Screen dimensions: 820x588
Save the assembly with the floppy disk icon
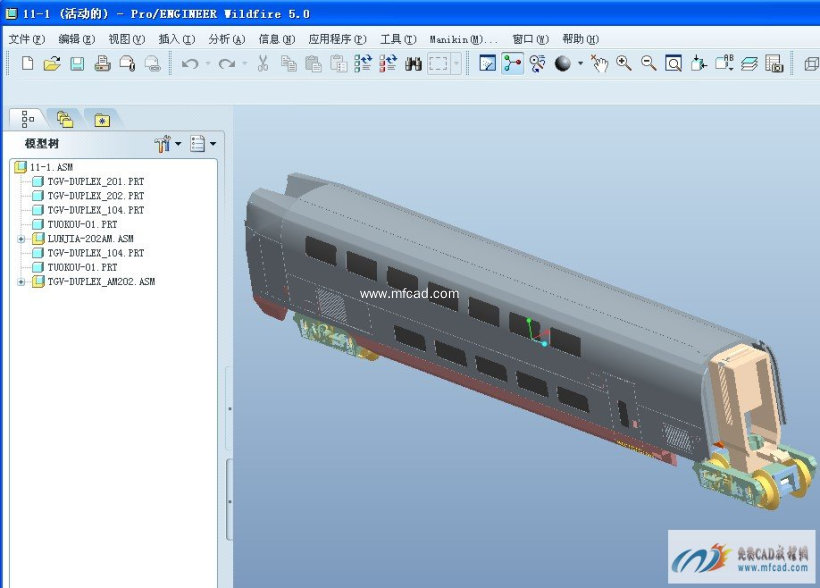click(x=77, y=64)
